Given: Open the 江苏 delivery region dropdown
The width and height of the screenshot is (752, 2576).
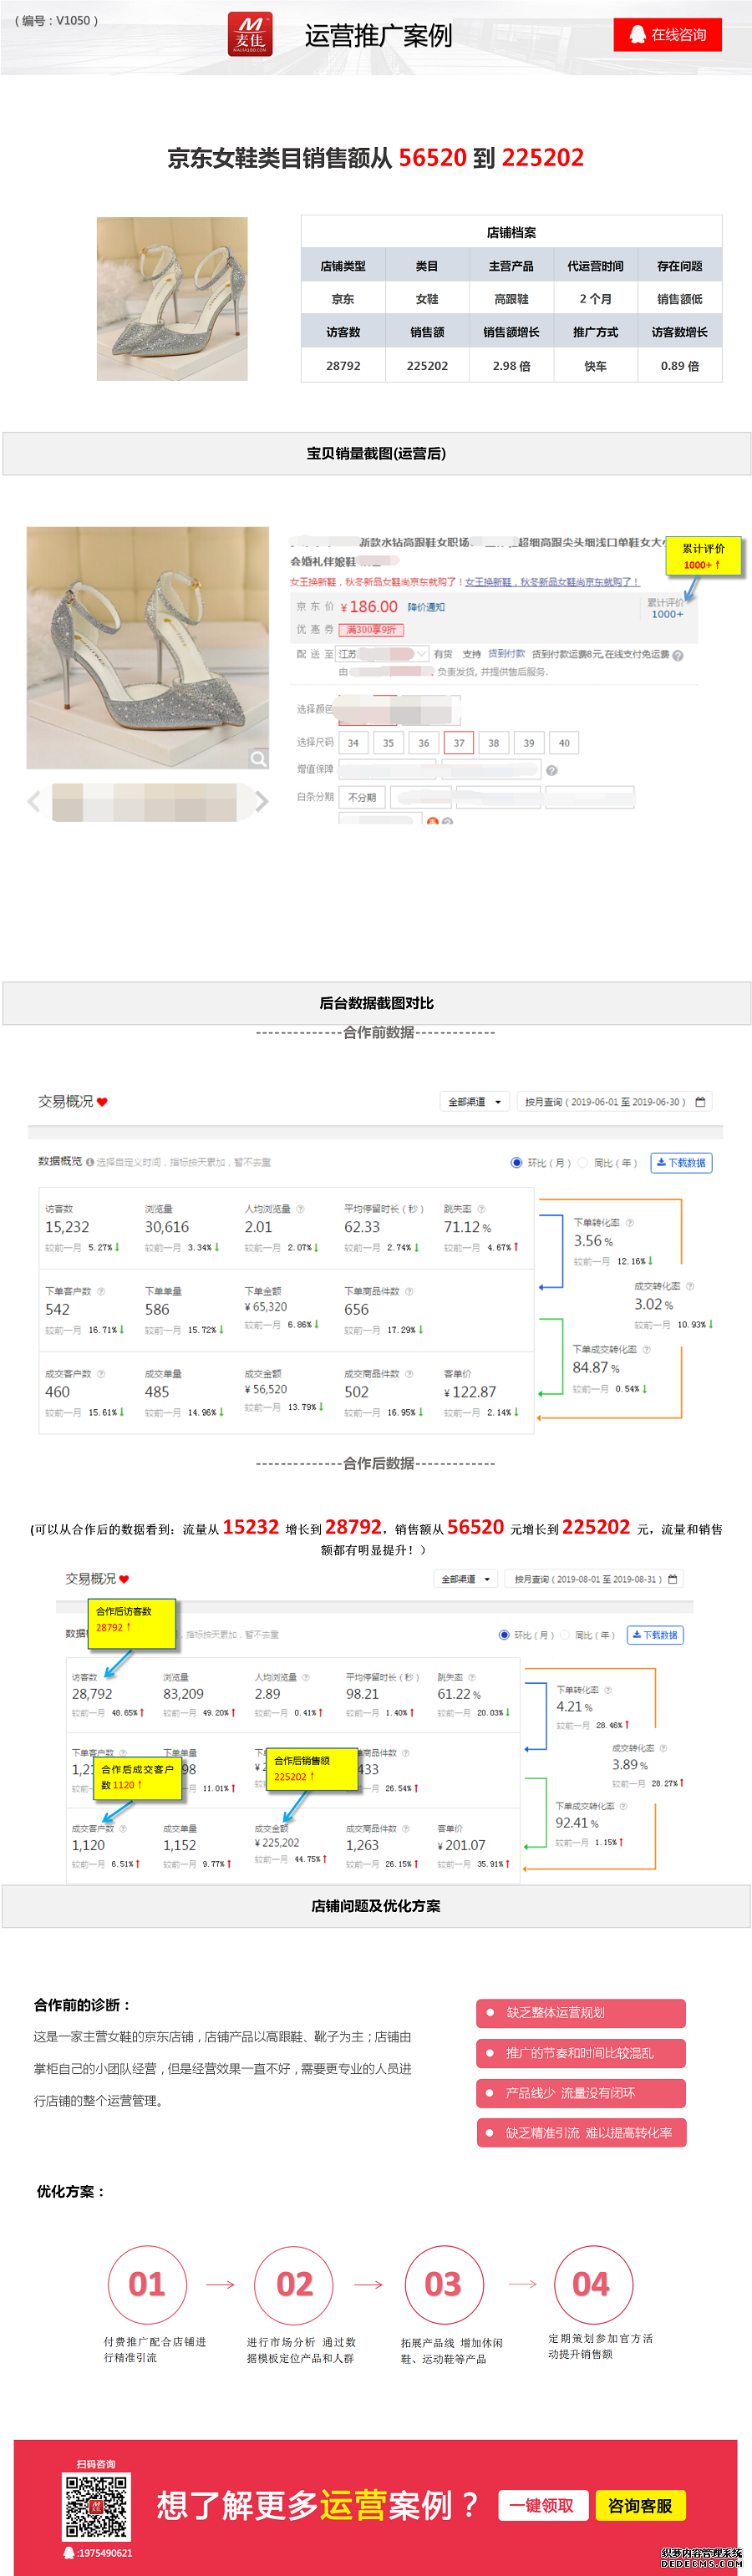Looking at the screenshot, I should point(383,654).
